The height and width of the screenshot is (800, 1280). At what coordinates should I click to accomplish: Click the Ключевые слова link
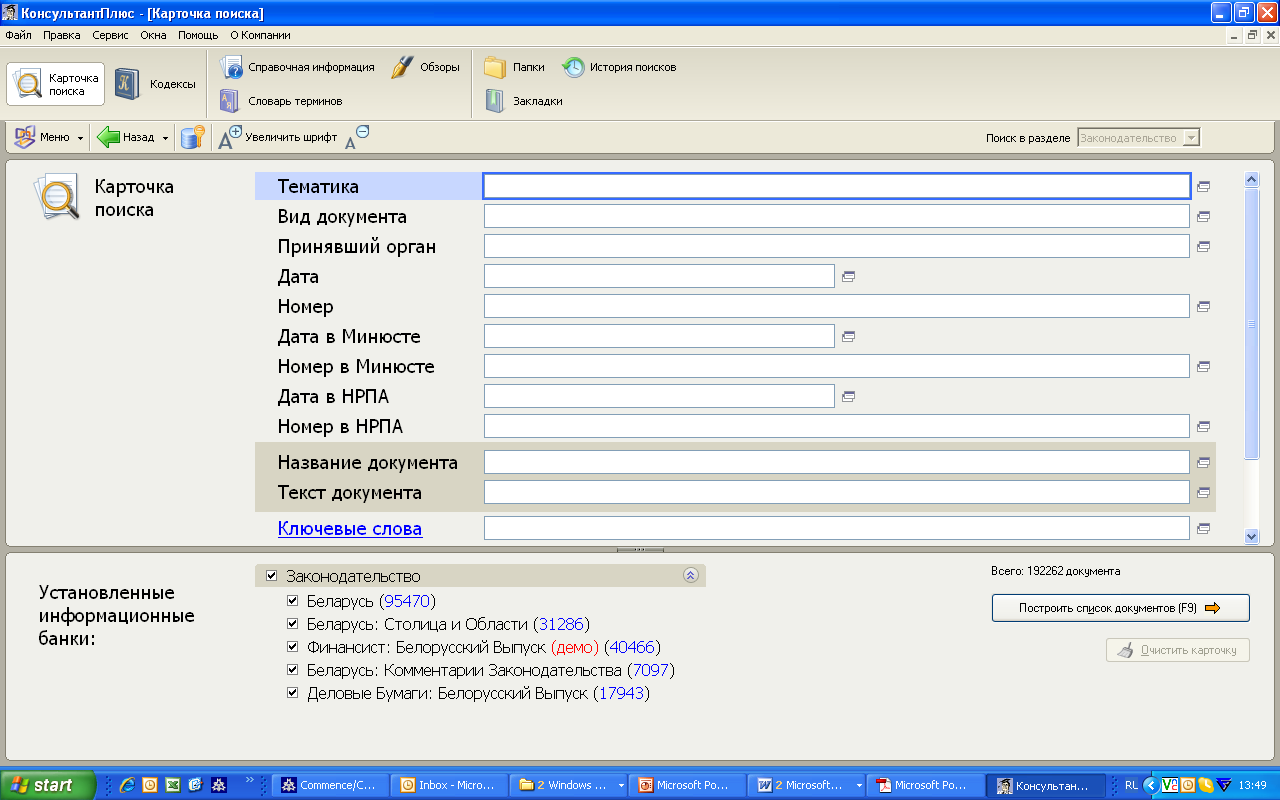350,528
